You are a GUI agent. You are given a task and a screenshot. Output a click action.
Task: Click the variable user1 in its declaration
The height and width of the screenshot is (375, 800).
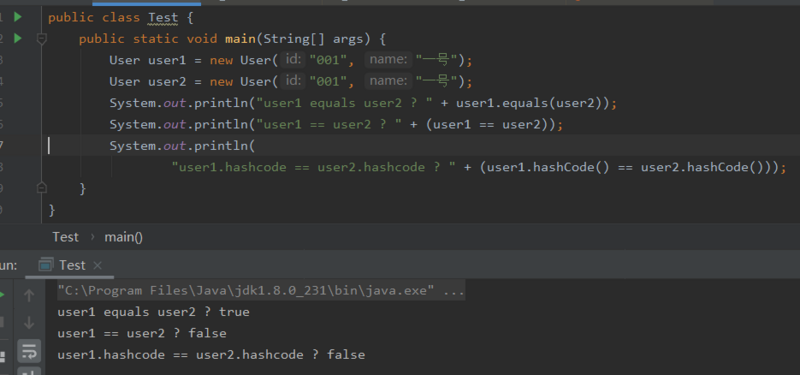click(167, 60)
